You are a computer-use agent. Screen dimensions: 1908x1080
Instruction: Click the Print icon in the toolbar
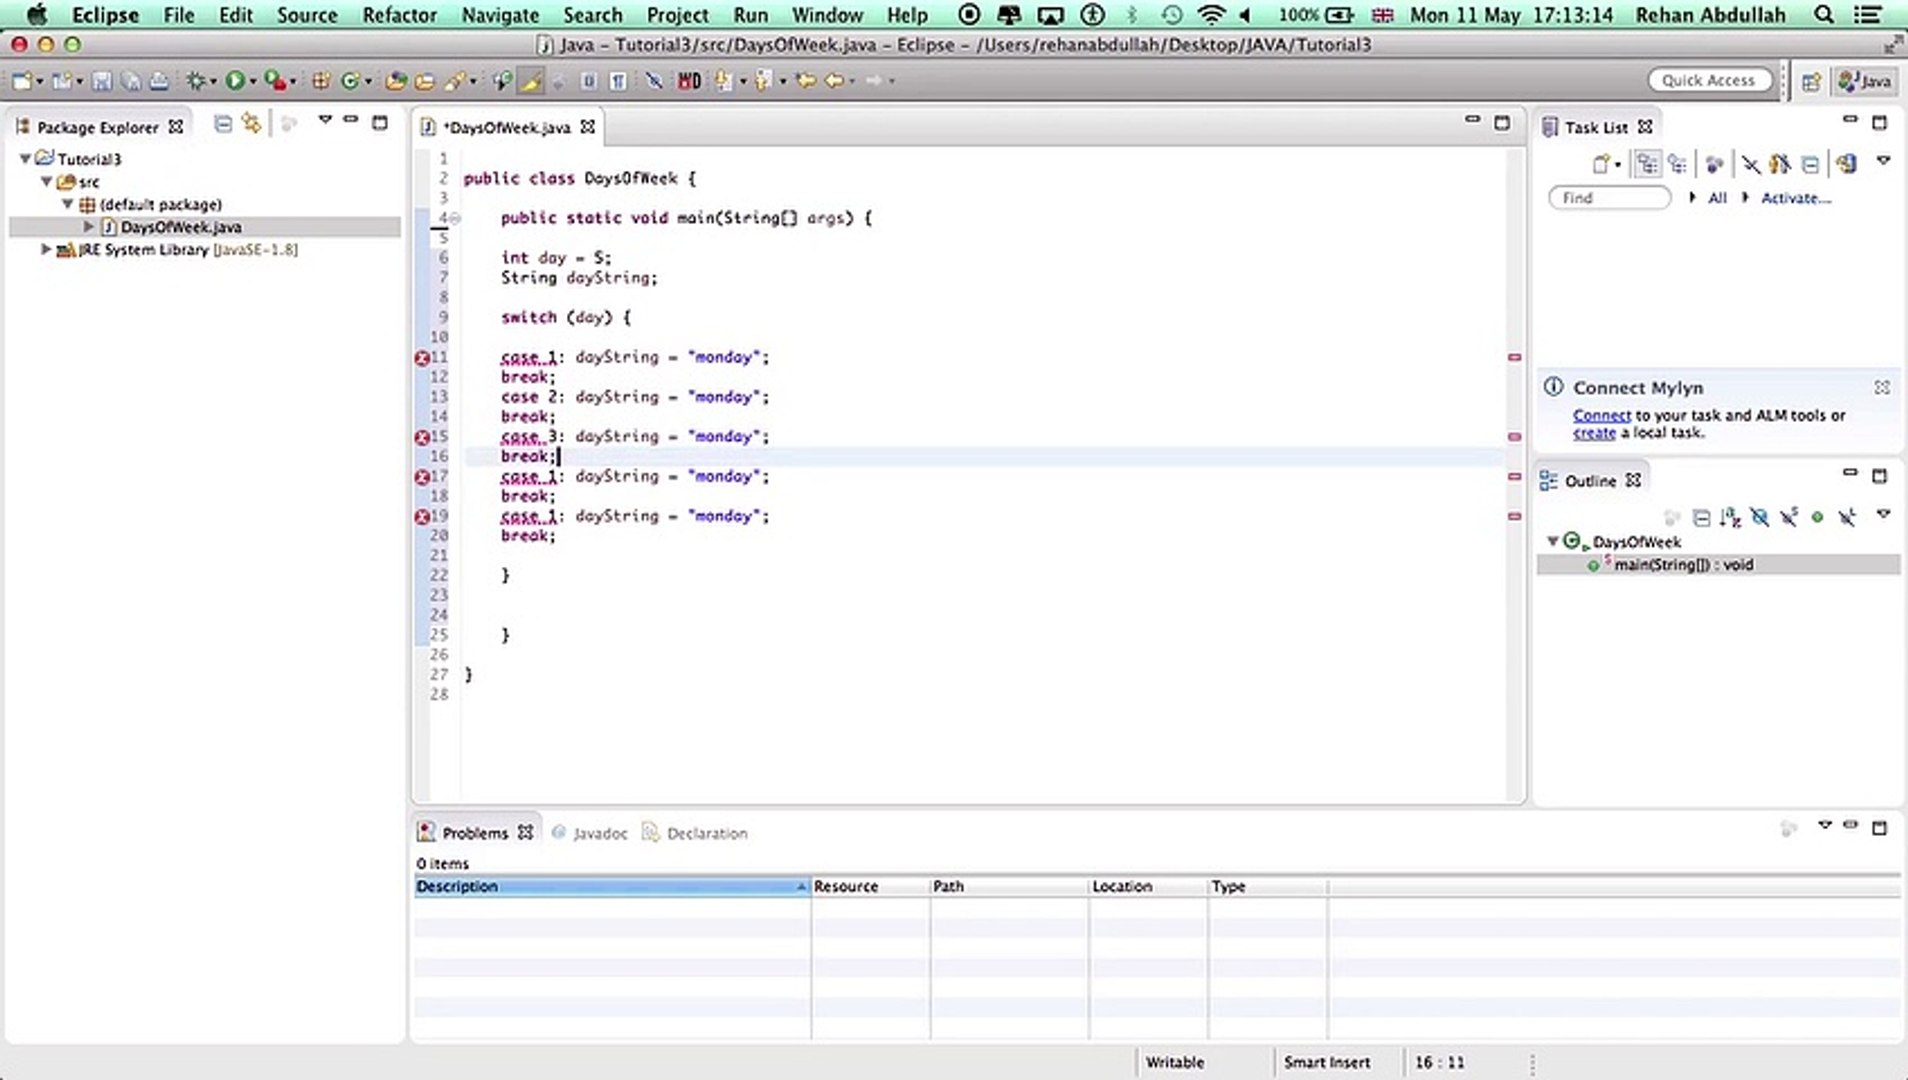coord(160,80)
